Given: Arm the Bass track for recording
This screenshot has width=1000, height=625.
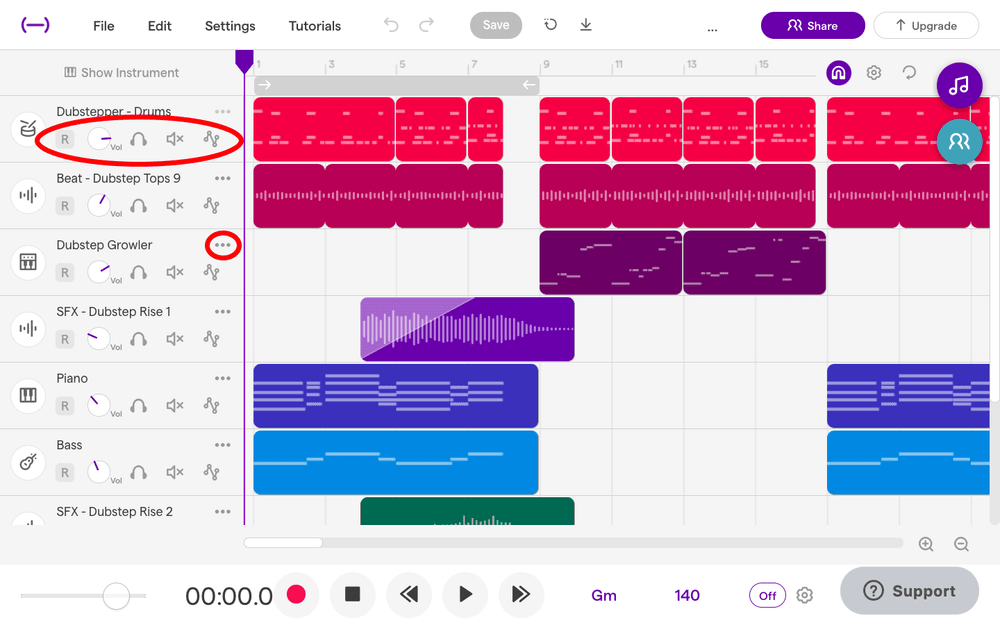Looking at the screenshot, I should coord(64,472).
